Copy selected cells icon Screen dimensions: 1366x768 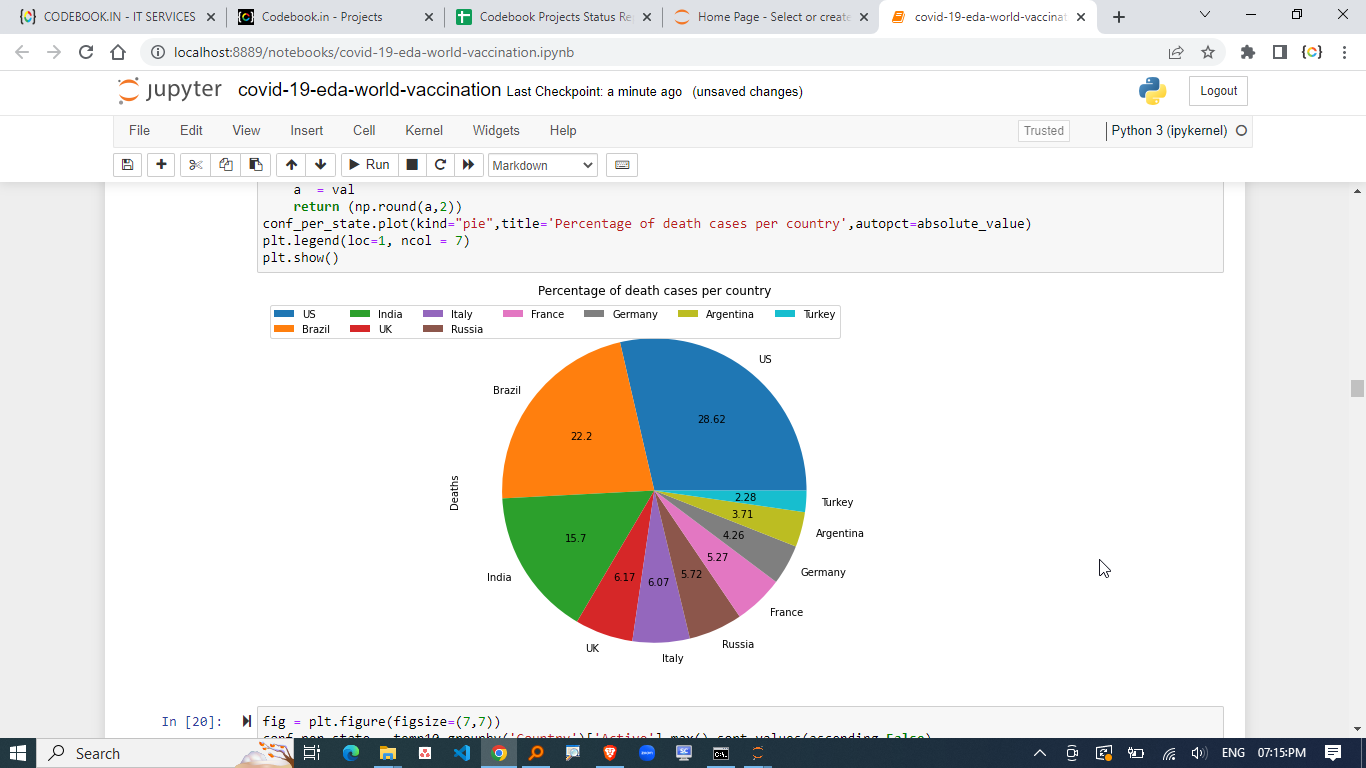point(225,165)
